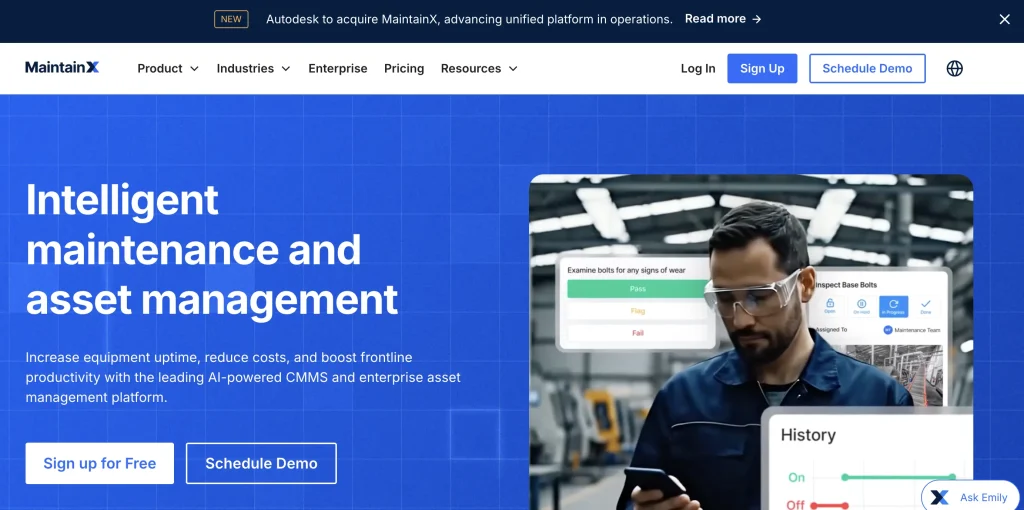
Task: Click Schedule Demo in the hero section
Action: coord(261,464)
